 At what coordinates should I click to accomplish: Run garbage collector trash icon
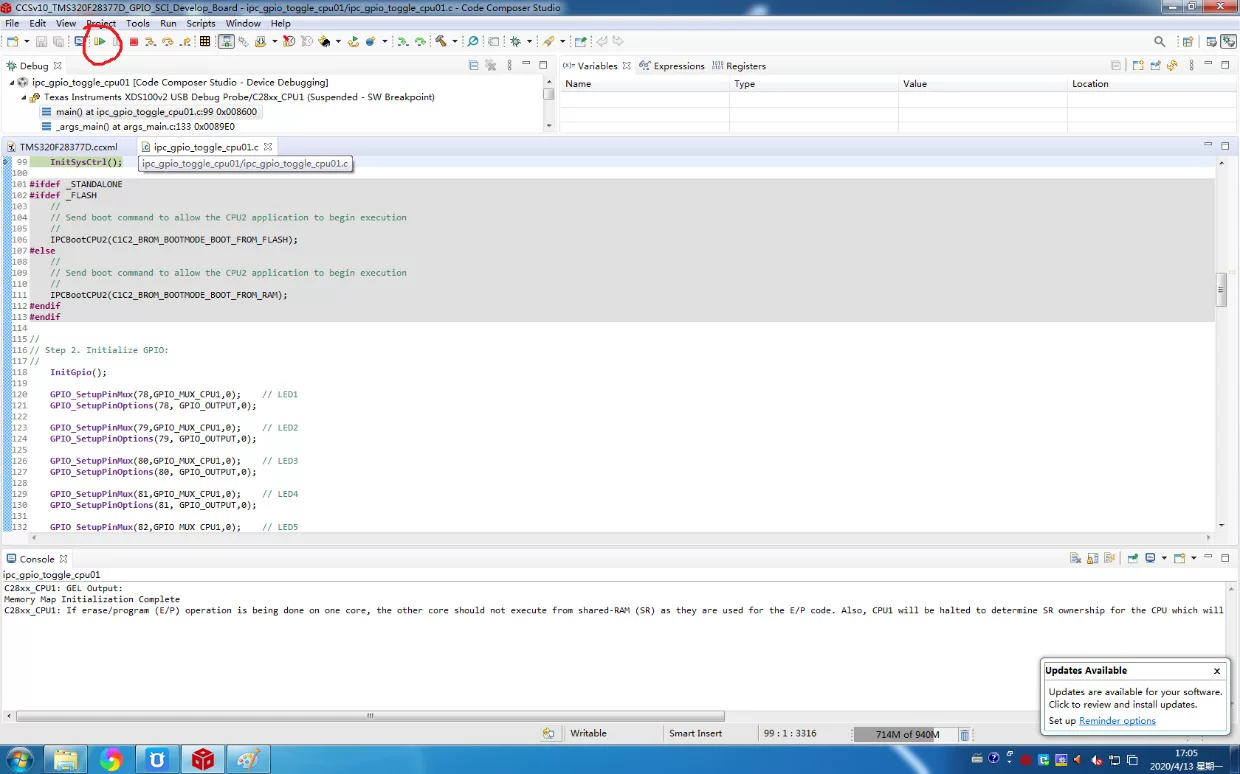(964, 734)
